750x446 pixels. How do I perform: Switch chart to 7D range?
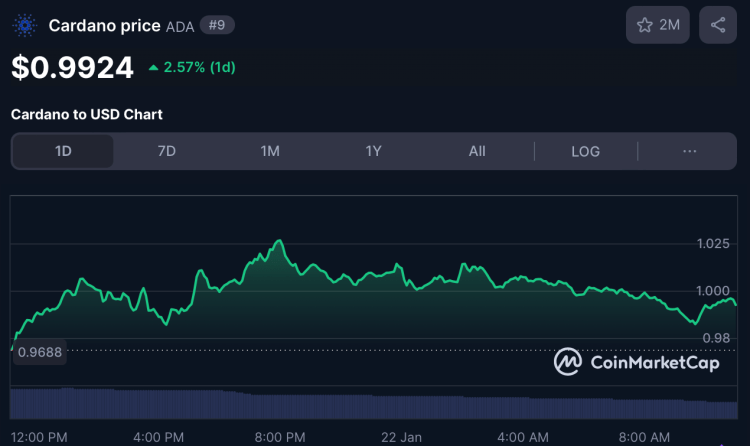pyautogui.click(x=166, y=151)
